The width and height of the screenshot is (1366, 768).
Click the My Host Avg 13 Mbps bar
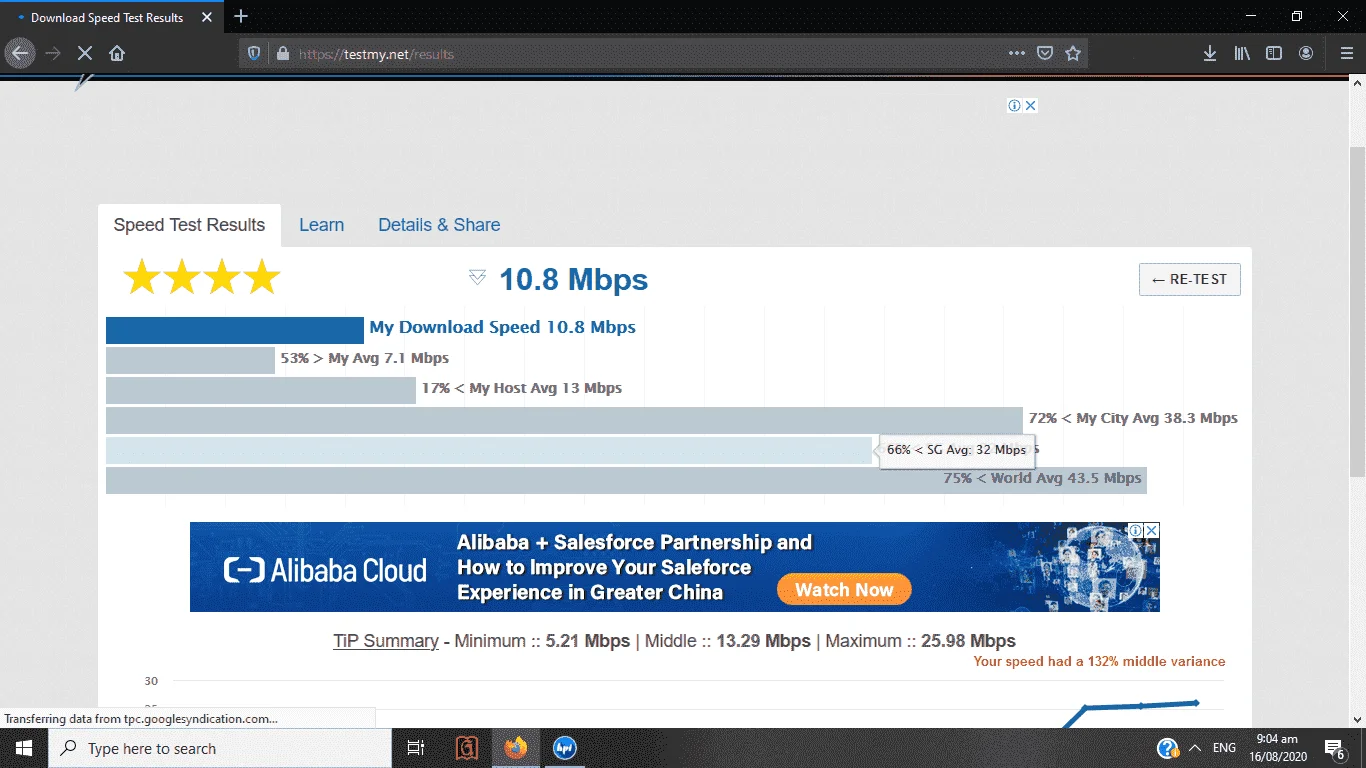coord(261,390)
